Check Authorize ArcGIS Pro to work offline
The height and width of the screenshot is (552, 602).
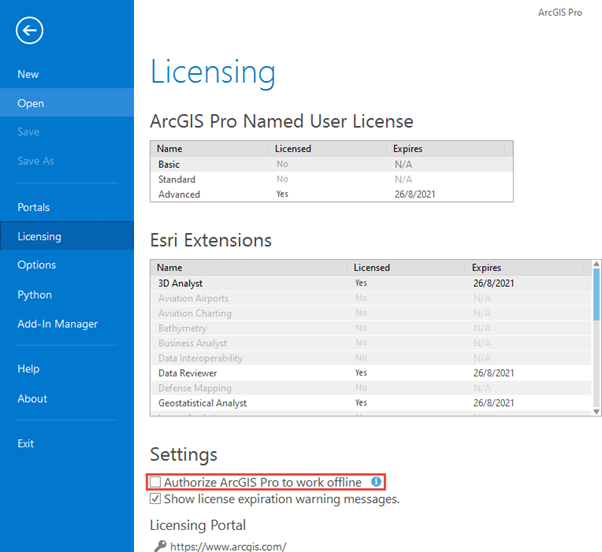tap(155, 482)
